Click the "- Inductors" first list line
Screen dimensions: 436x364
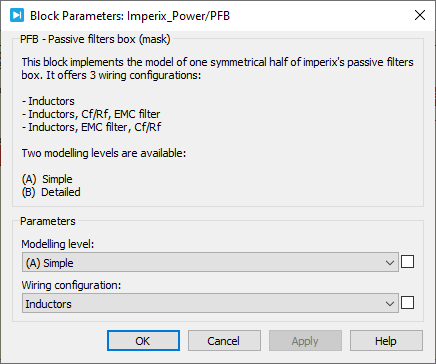[48, 101]
